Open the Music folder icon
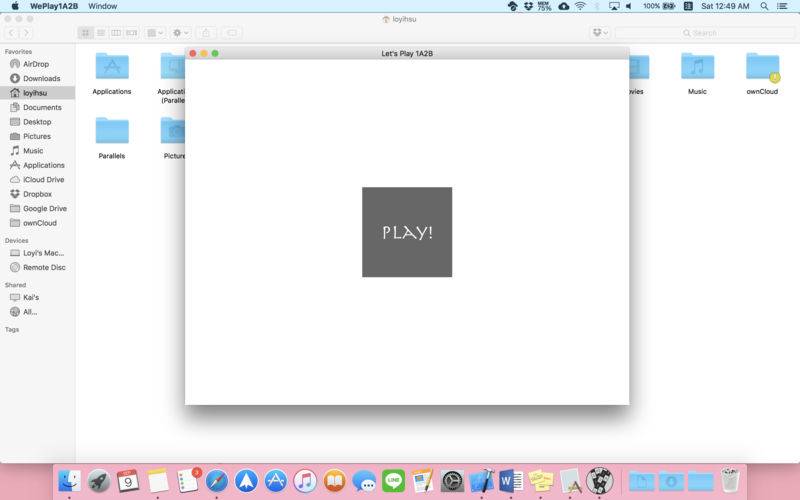The height and width of the screenshot is (500, 800). (697, 67)
